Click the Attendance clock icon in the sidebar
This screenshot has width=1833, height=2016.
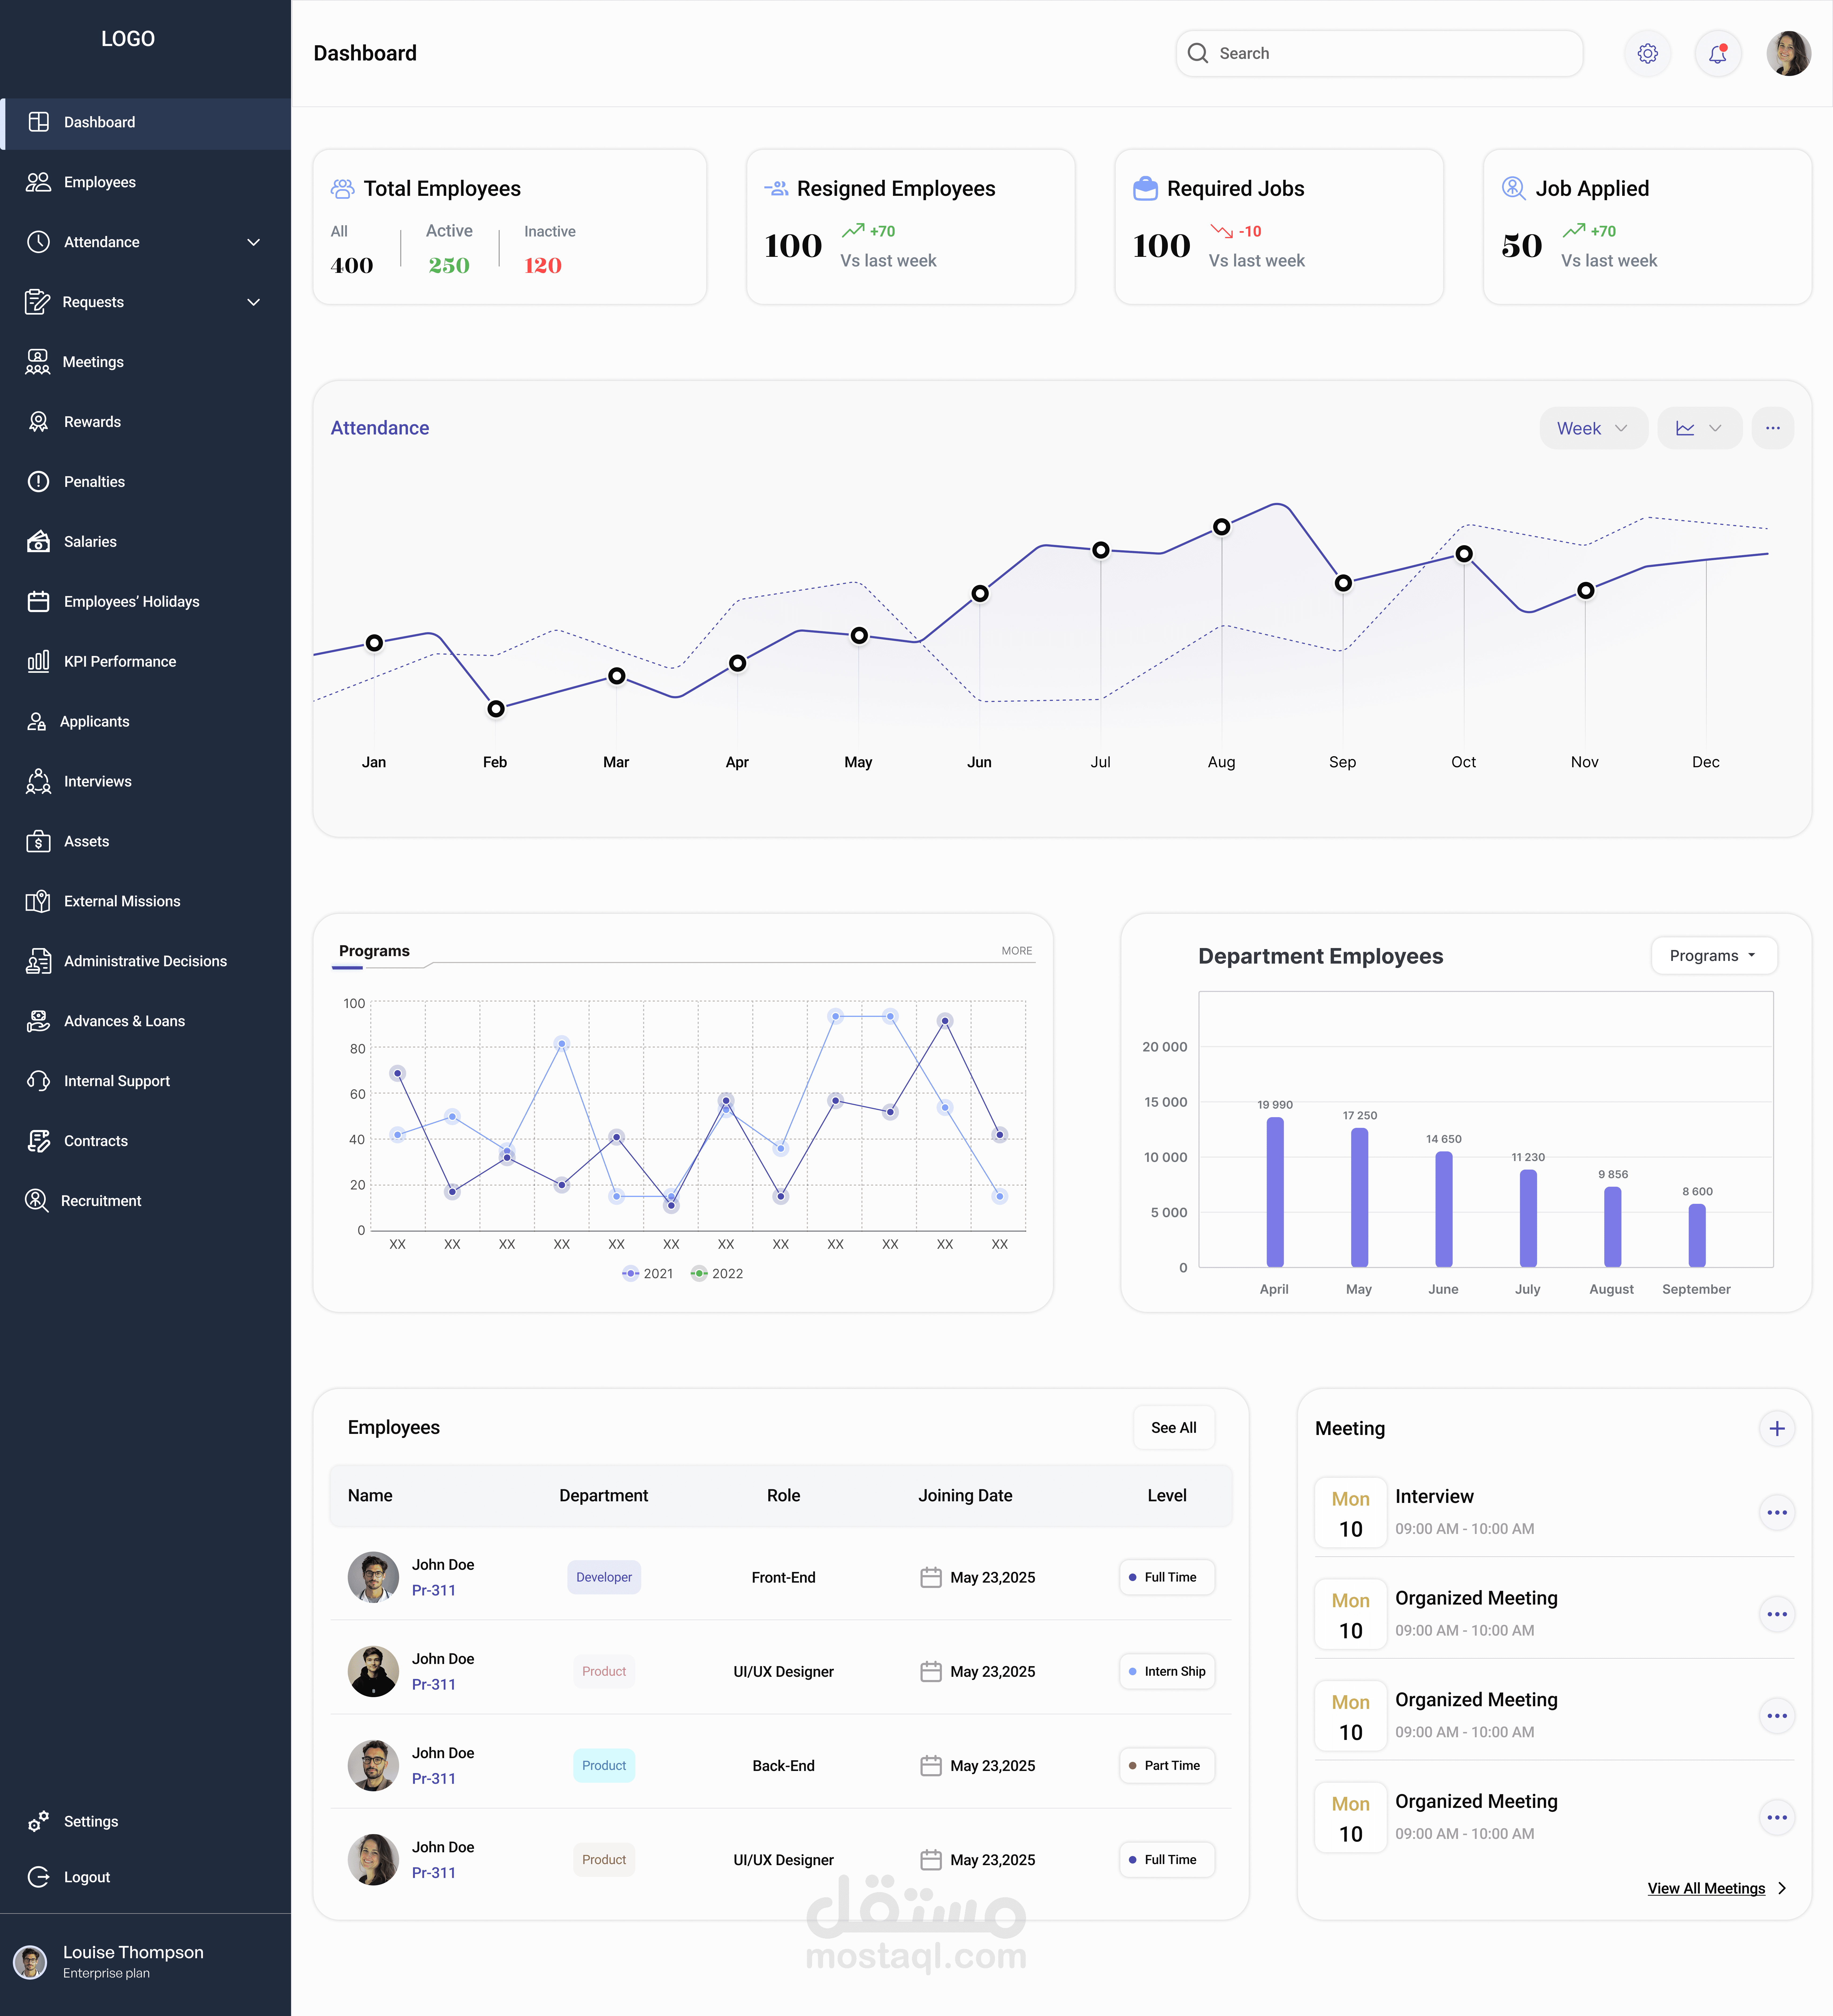[x=38, y=242]
